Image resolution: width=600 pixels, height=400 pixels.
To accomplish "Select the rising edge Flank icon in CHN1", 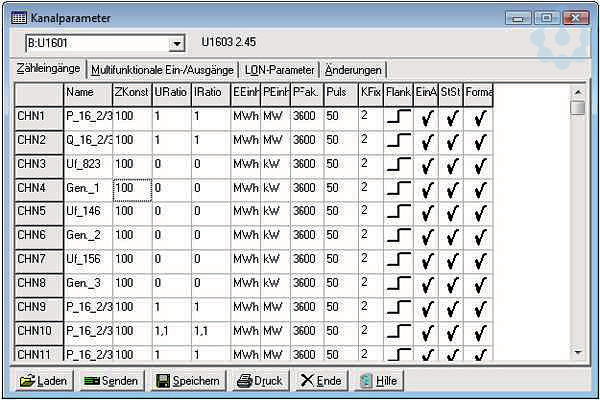I will click(x=398, y=116).
